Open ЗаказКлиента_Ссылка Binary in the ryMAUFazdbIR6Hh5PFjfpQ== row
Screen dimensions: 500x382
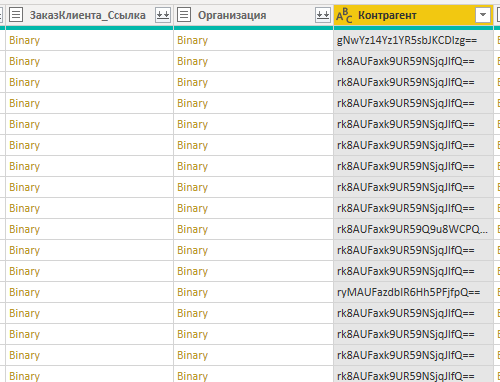25,292
